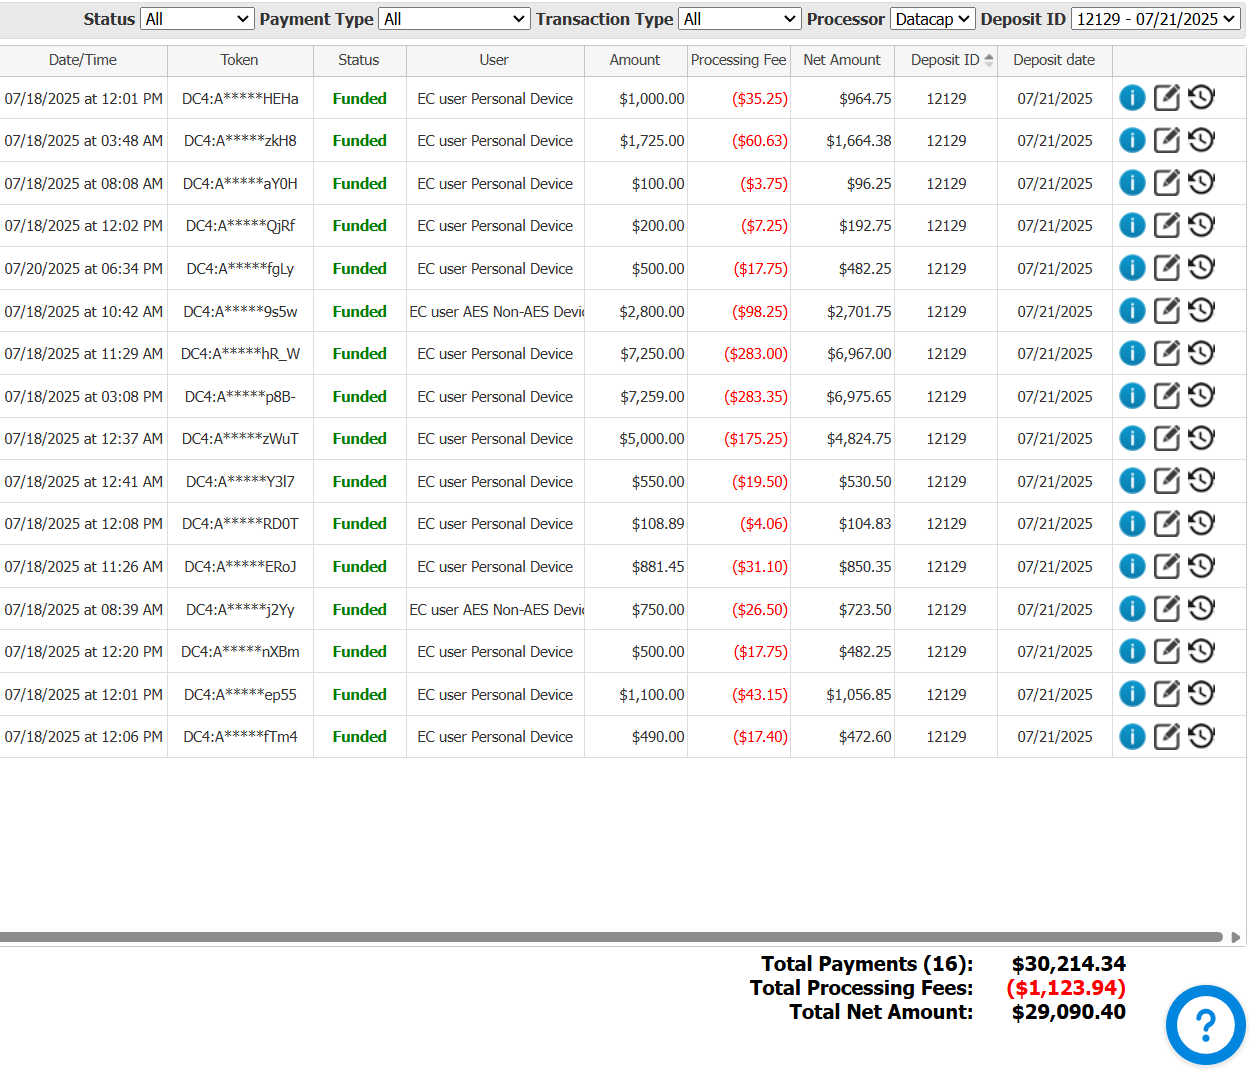The image size is (1257, 1075).
Task: Open the blue help question mark button
Action: [x=1205, y=1025]
